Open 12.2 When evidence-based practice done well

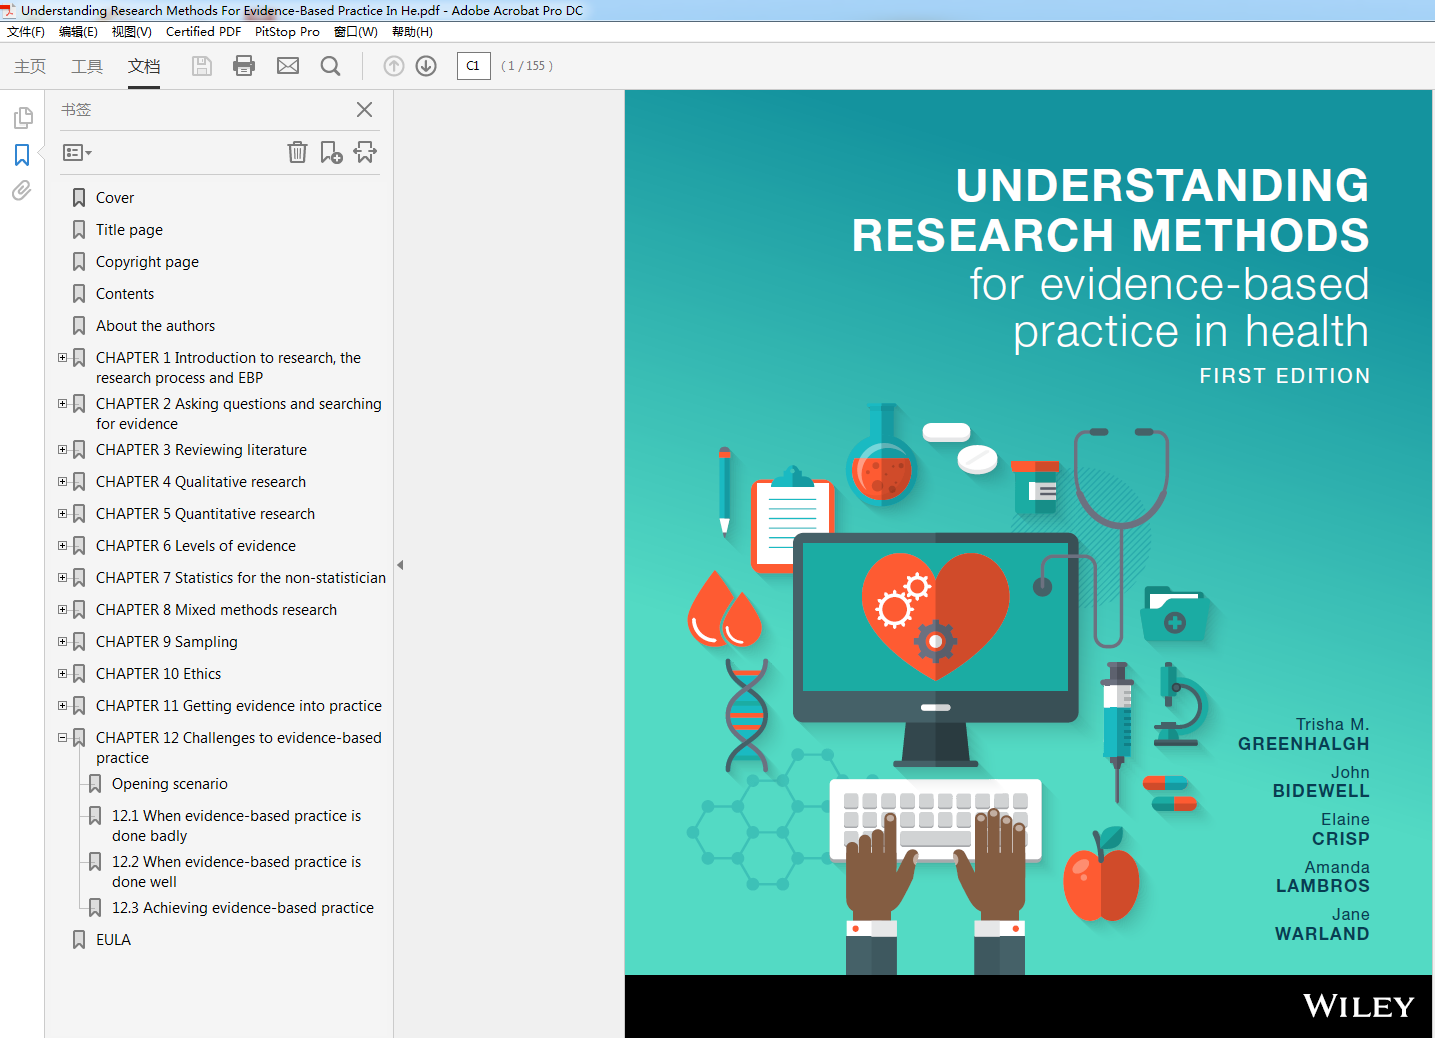pos(236,872)
